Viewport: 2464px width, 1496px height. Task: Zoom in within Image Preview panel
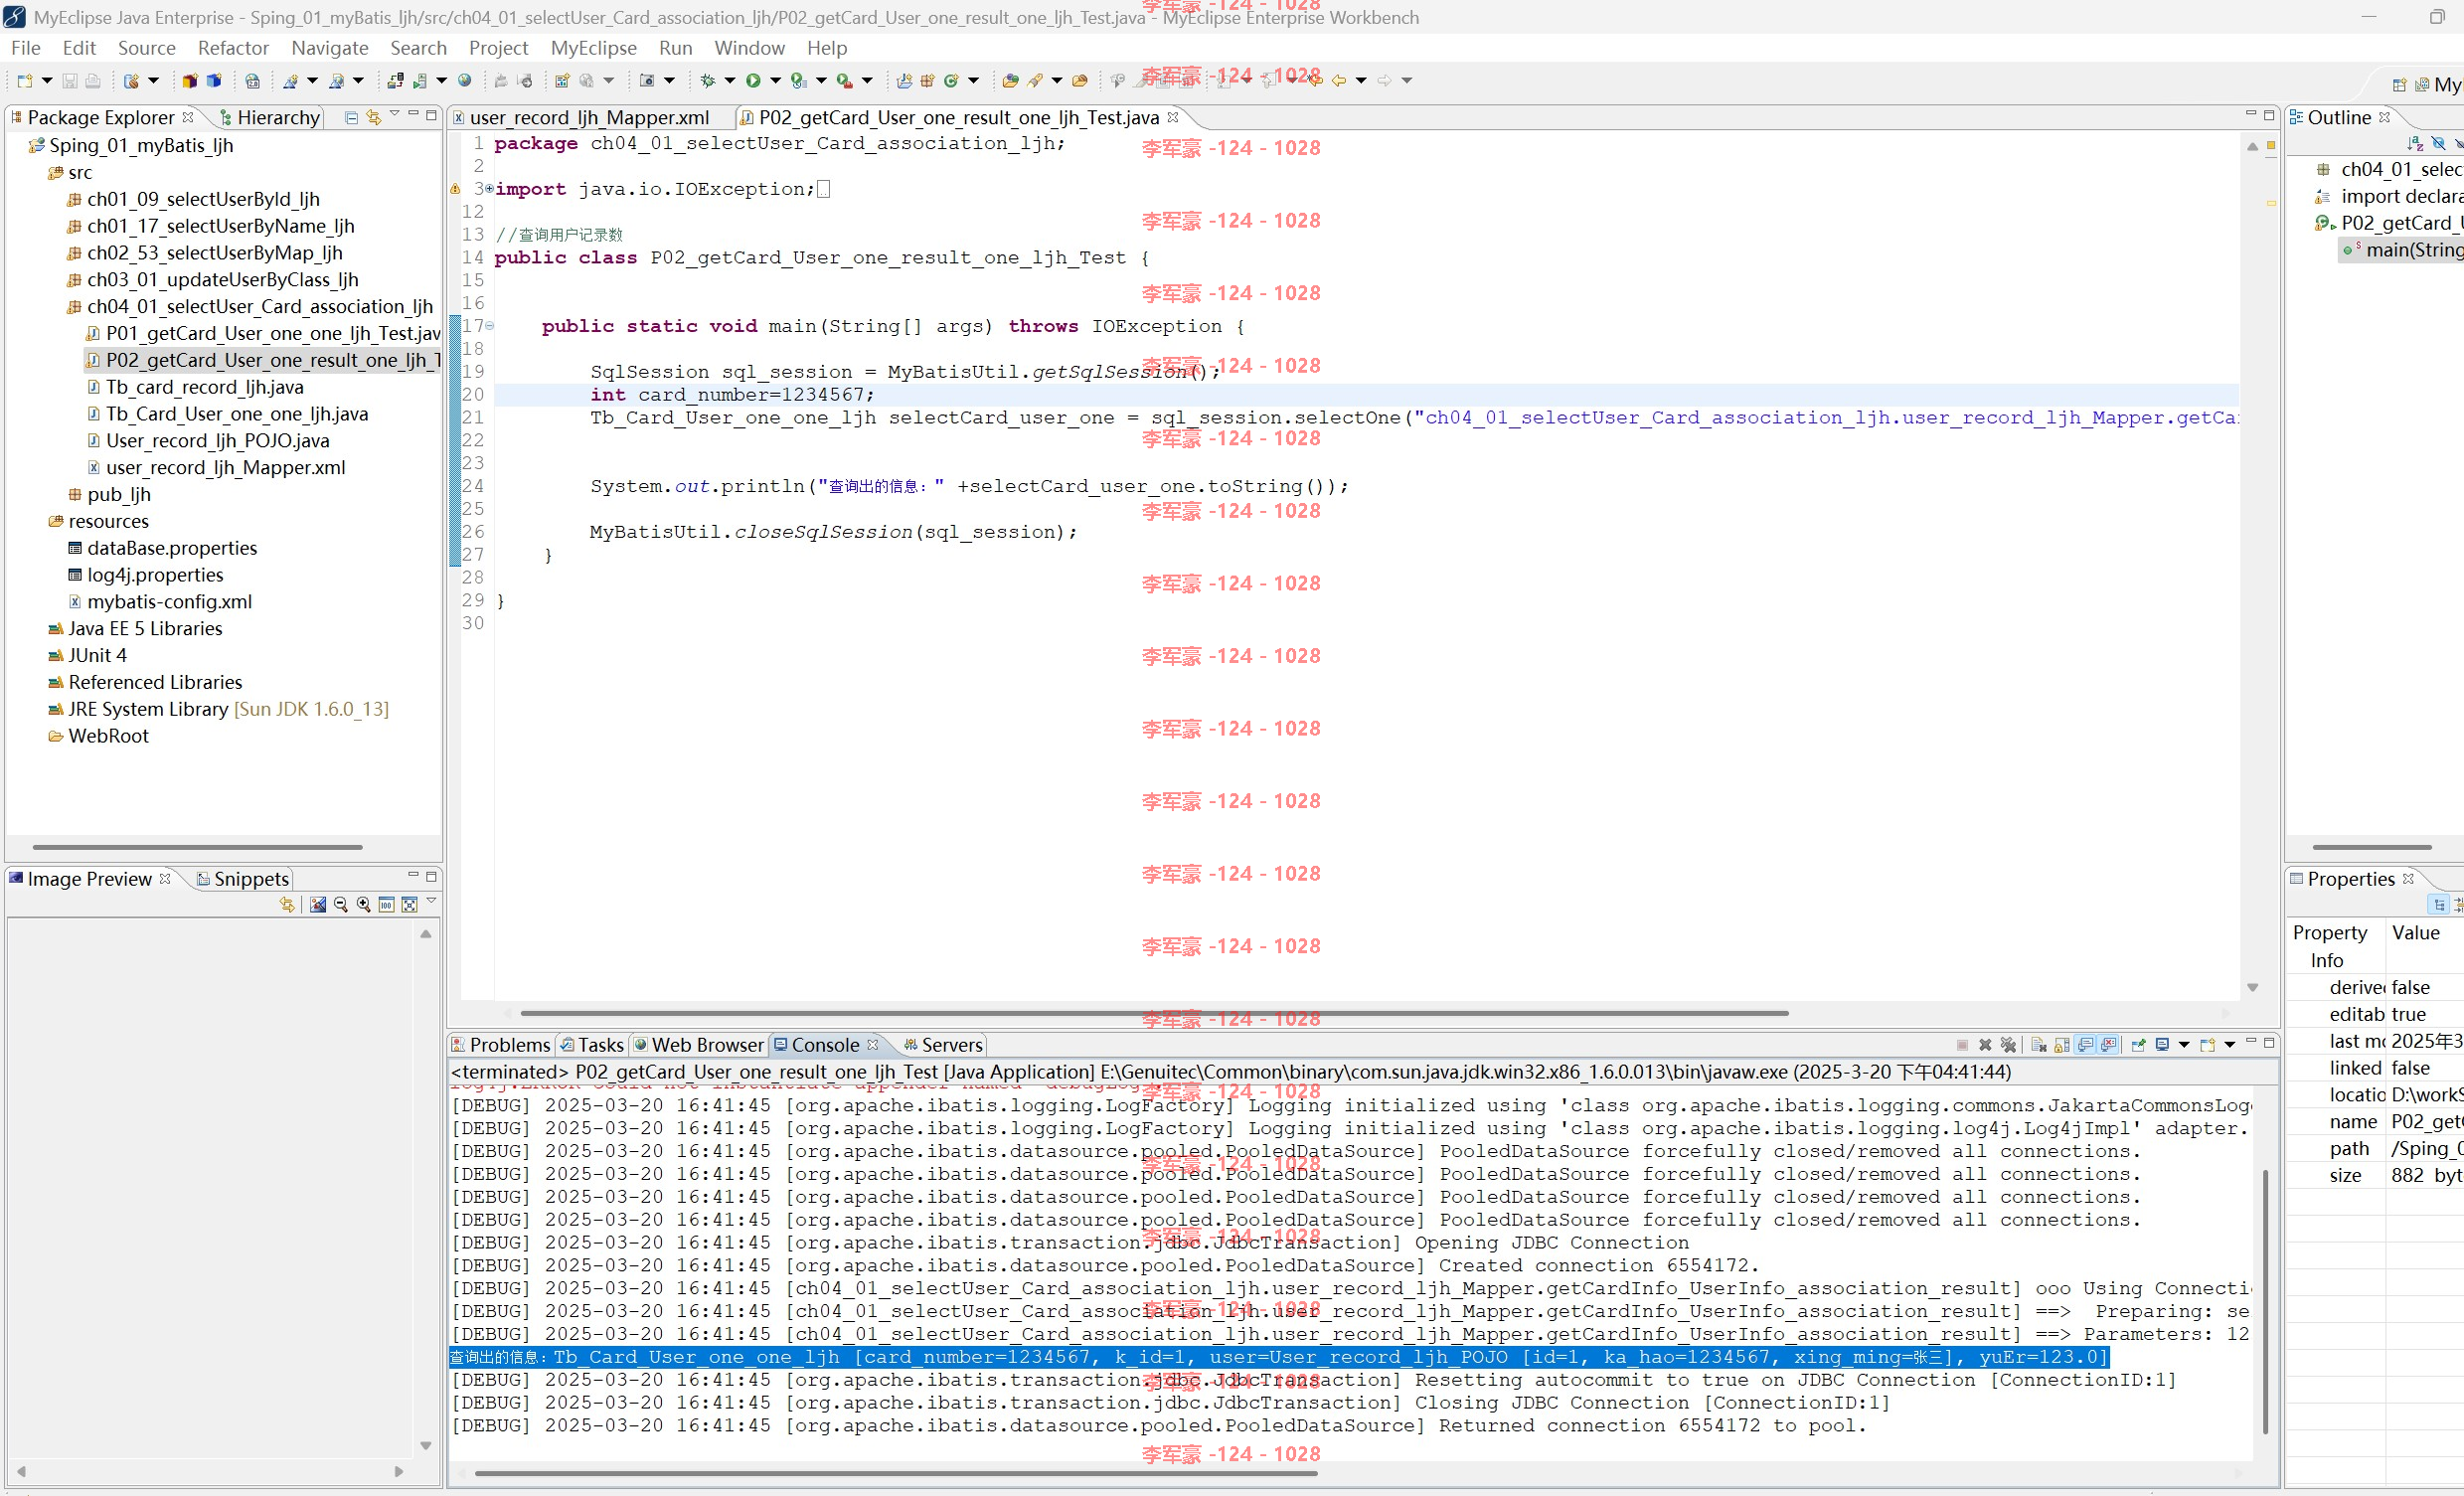(364, 904)
